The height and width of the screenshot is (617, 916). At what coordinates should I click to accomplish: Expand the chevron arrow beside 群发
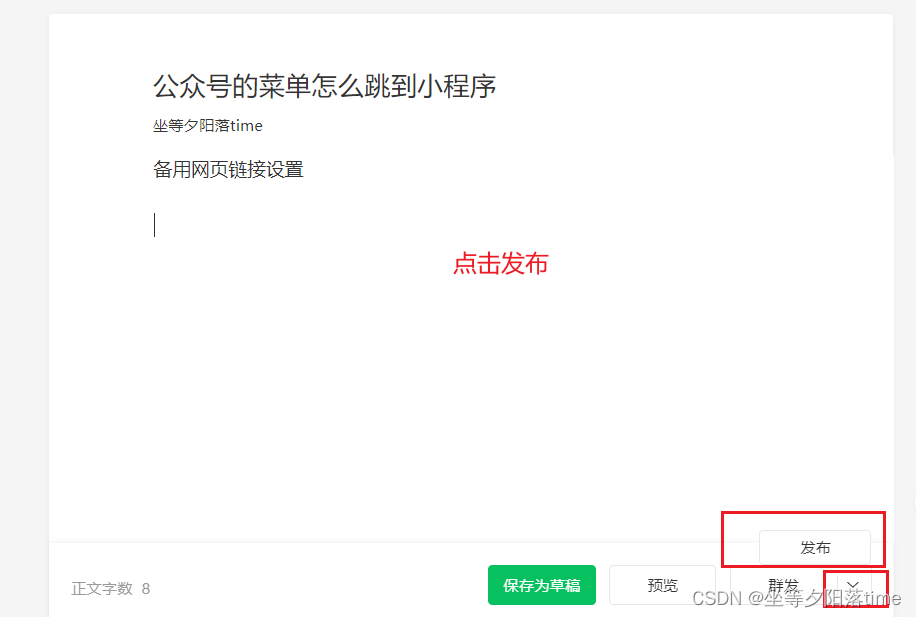point(853,585)
